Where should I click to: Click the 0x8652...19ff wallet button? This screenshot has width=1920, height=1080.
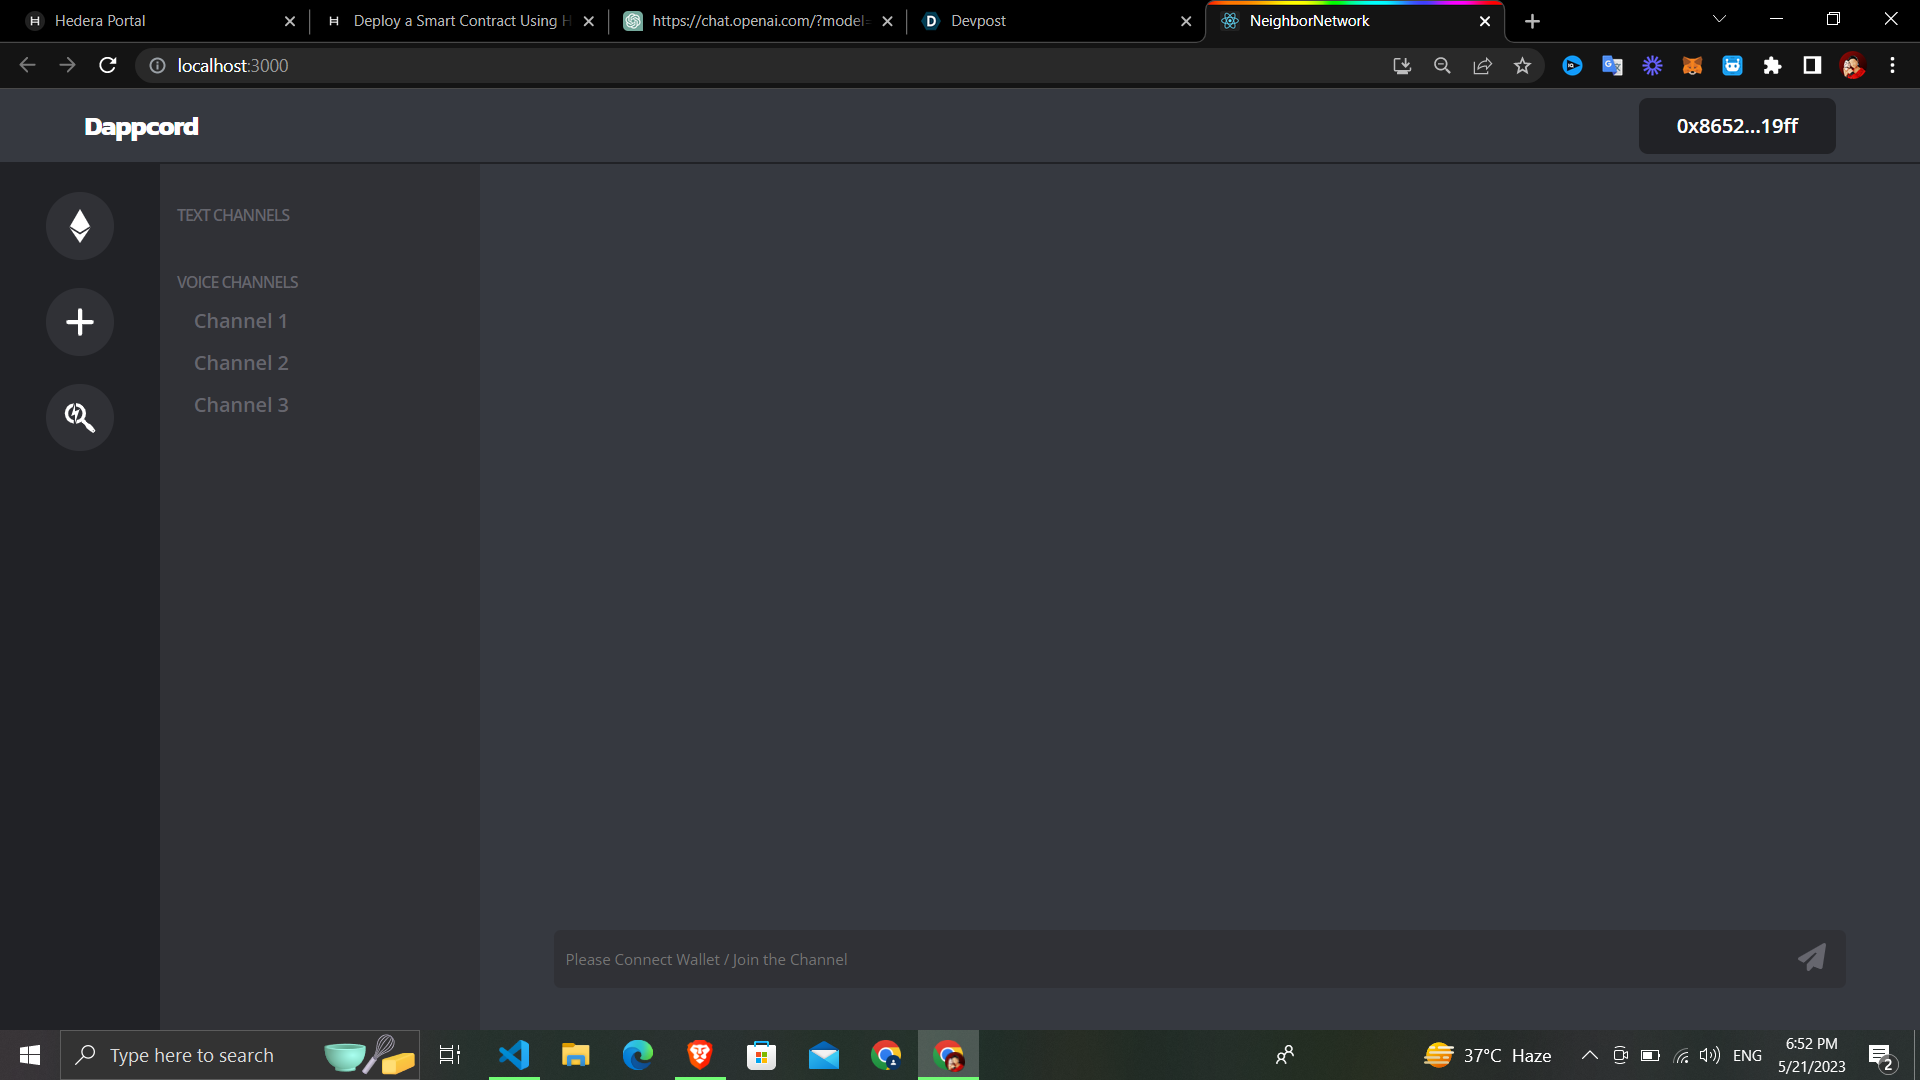click(x=1736, y=126)
